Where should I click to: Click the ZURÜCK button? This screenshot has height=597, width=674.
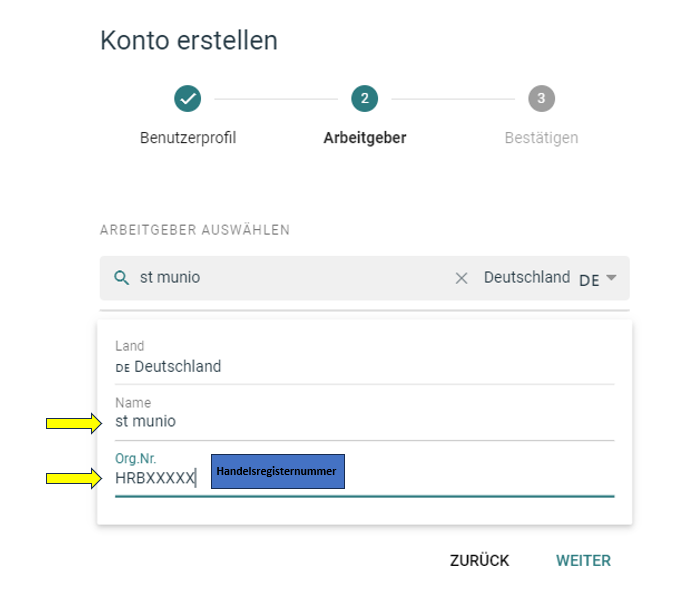click(479, 560)
